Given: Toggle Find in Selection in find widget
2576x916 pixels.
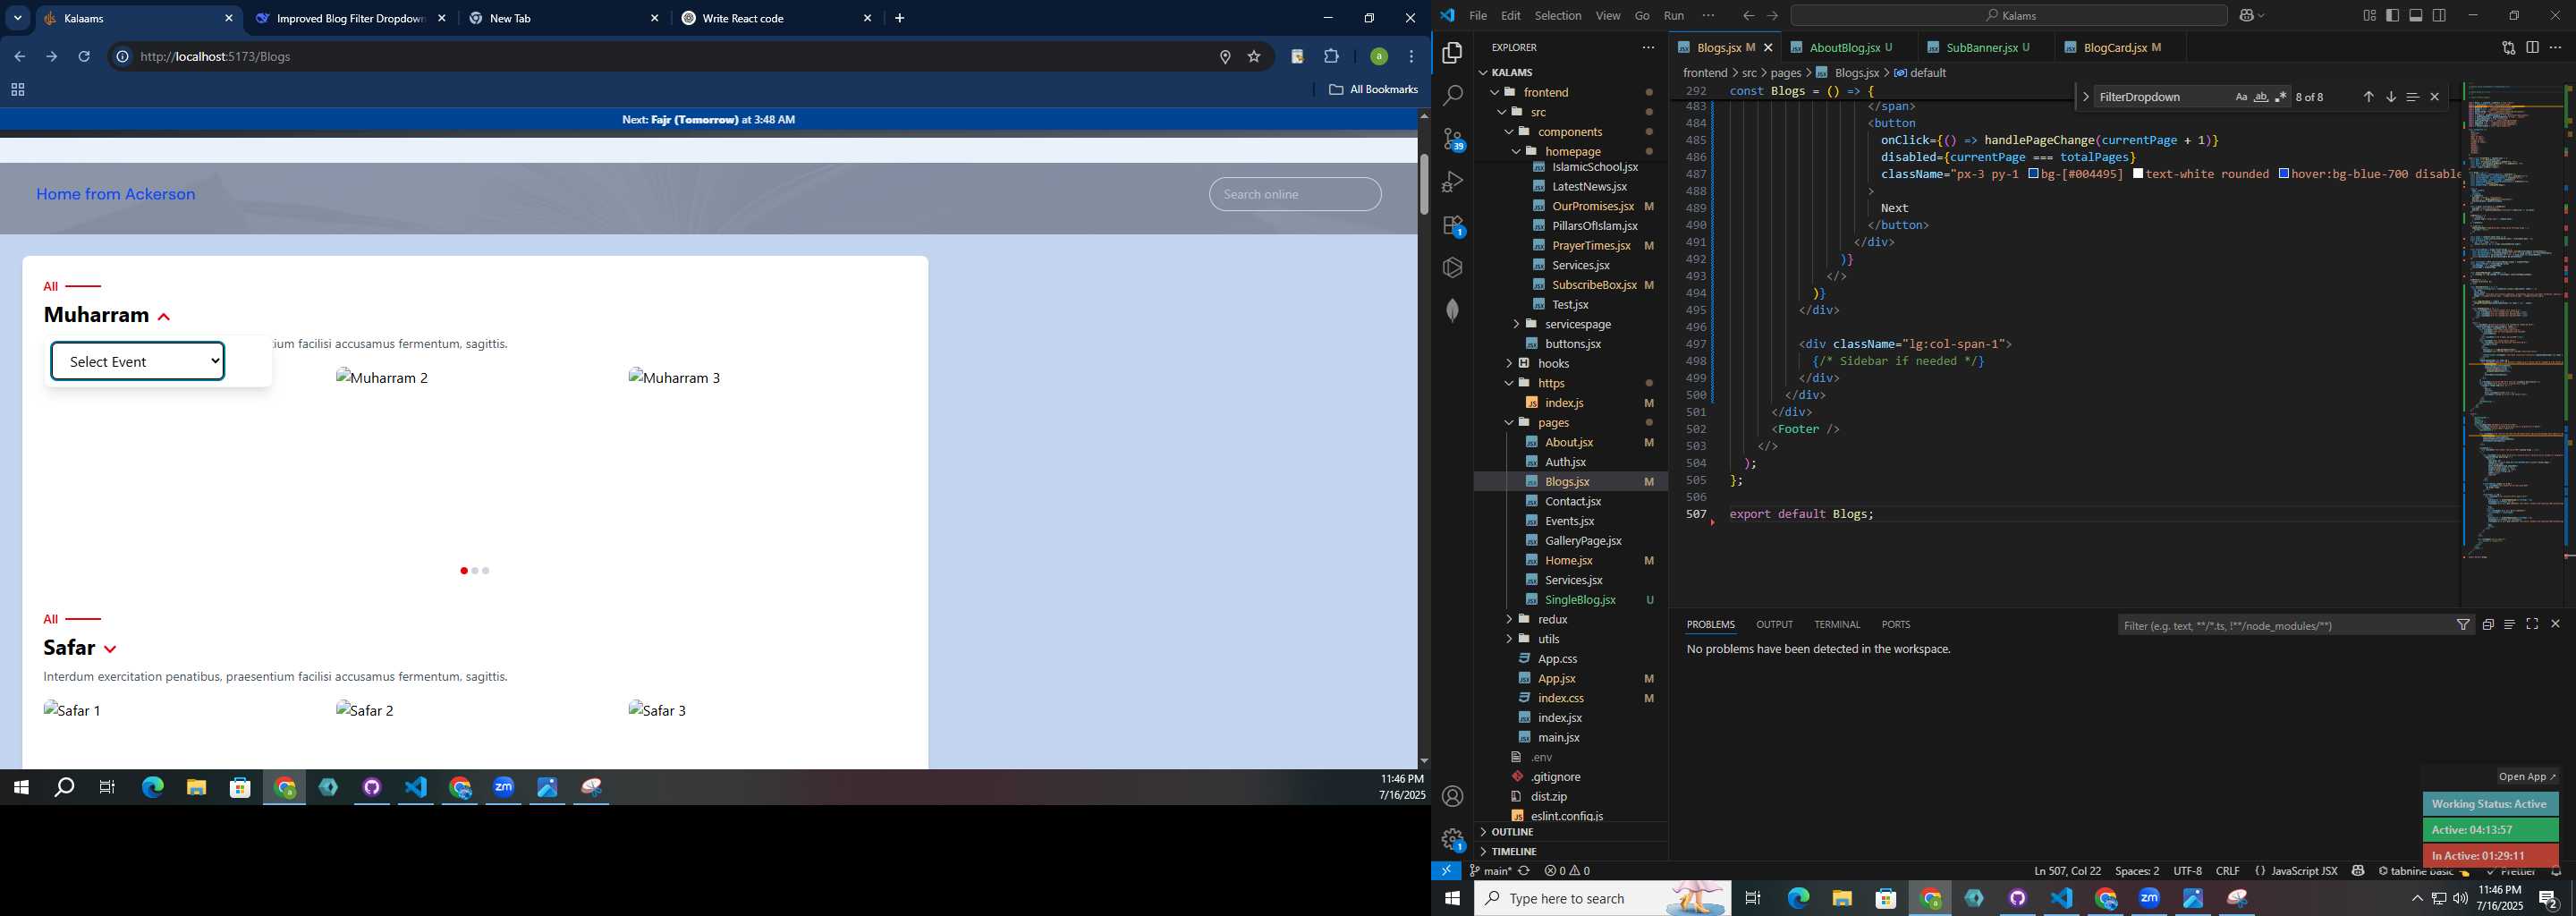Looking at the screenshot, I should click(x=2412, y=97).
